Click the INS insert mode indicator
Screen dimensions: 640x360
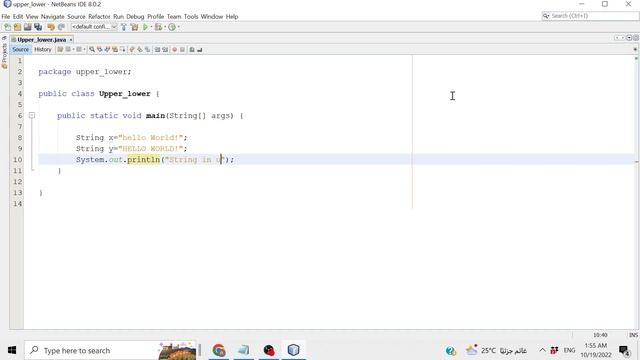tap(633, 335)
